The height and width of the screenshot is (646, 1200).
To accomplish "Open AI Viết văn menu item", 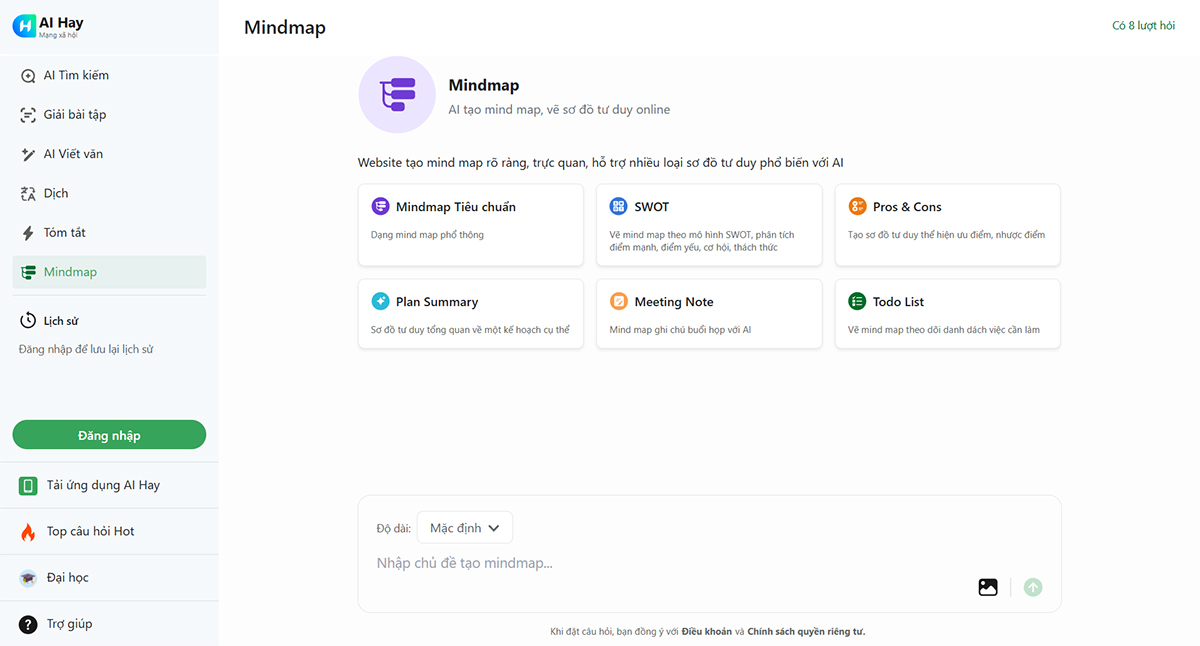I will click(109, 154).
